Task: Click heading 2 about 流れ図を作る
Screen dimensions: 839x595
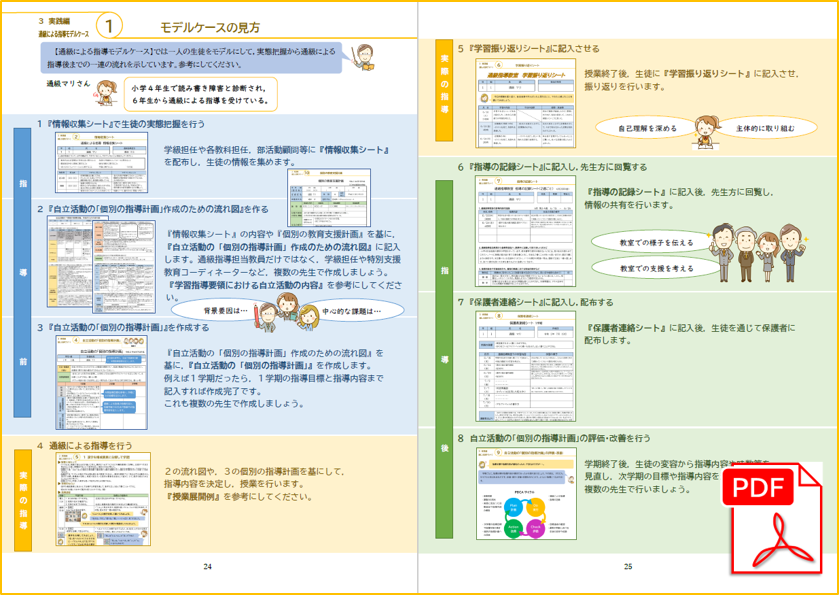Action: (x=152, y=209)
